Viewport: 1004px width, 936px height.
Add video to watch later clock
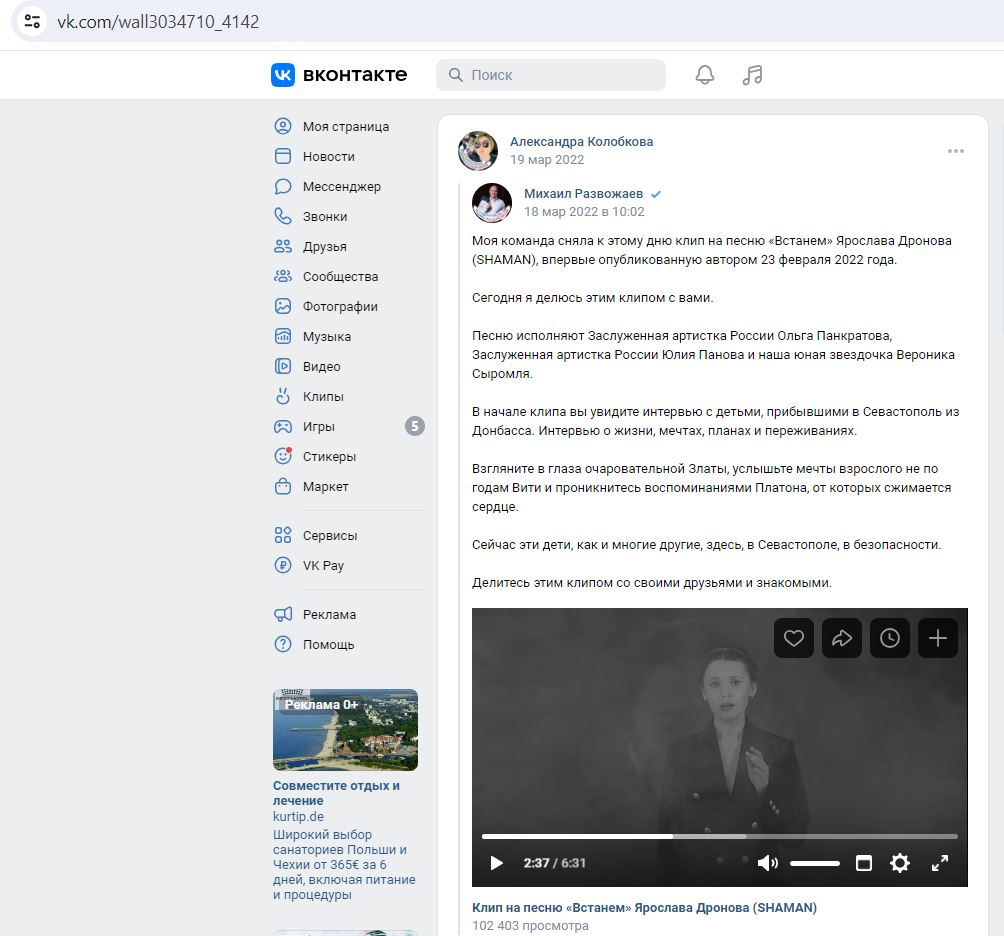pyautogui.click(x=890, y=638)
